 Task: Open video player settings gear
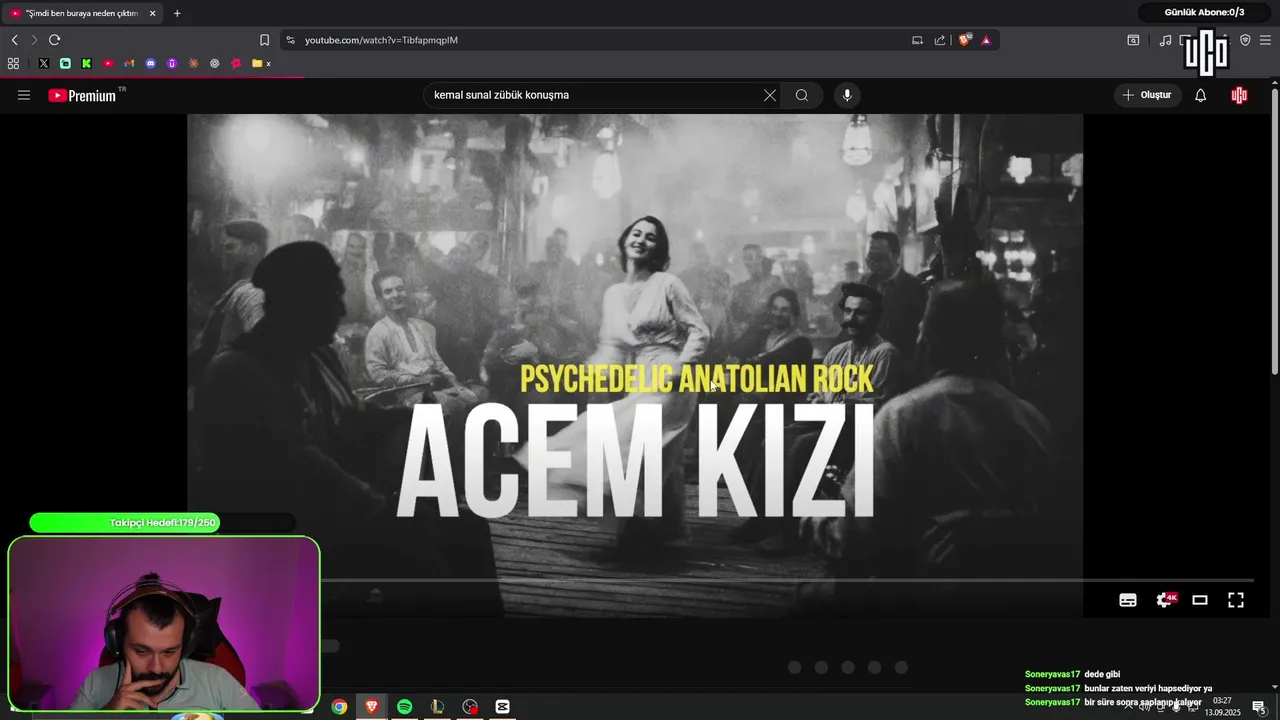(x=1165, y=600)
